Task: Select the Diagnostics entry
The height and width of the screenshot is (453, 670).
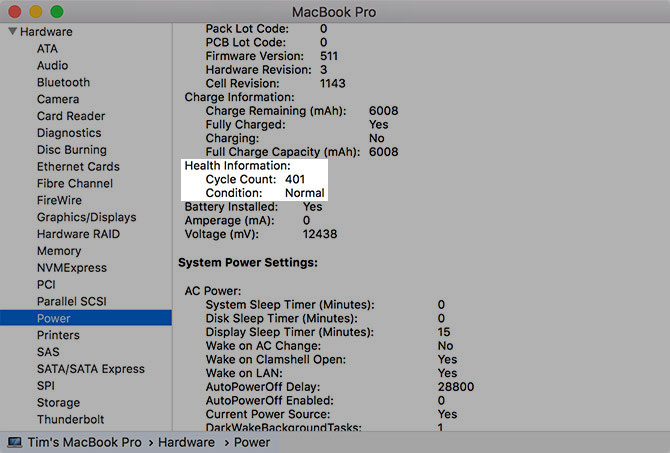Action: (x=69, y=133)
